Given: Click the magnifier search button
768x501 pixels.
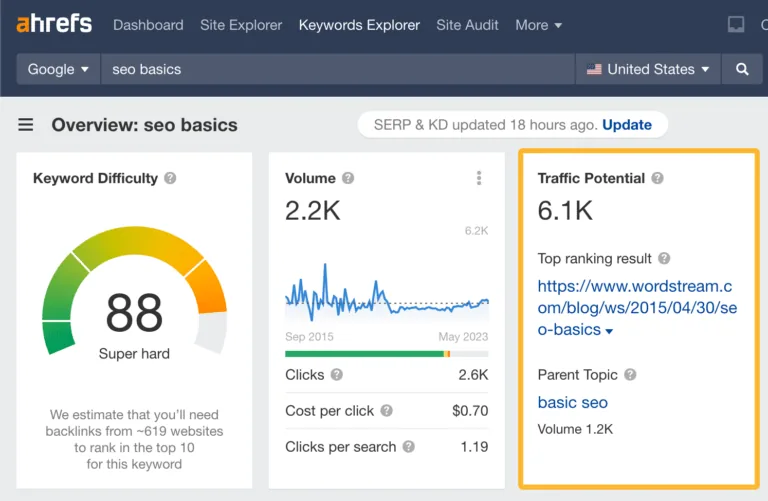Looking at the screenshot, I should pos(742,69).
